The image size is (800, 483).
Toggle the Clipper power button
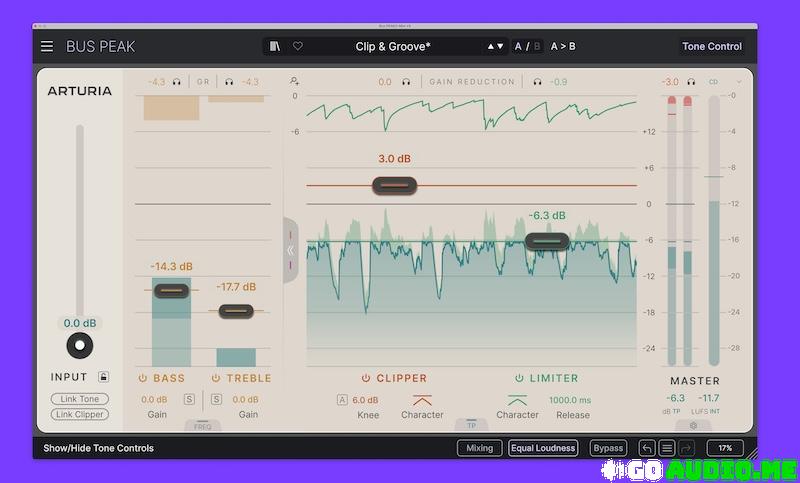tap(366, 378)
